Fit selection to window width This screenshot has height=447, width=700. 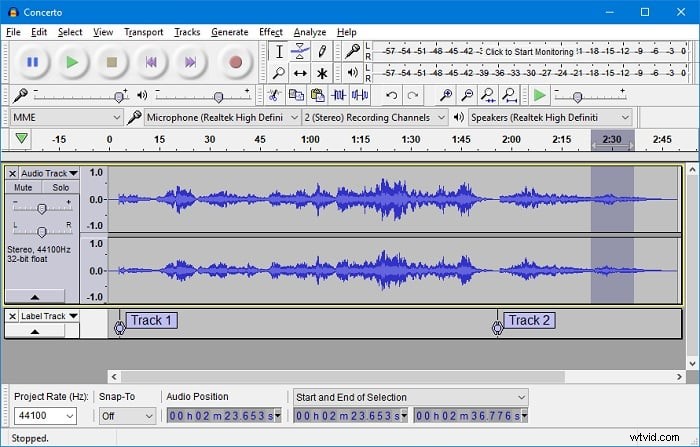[x=488, y=95]
